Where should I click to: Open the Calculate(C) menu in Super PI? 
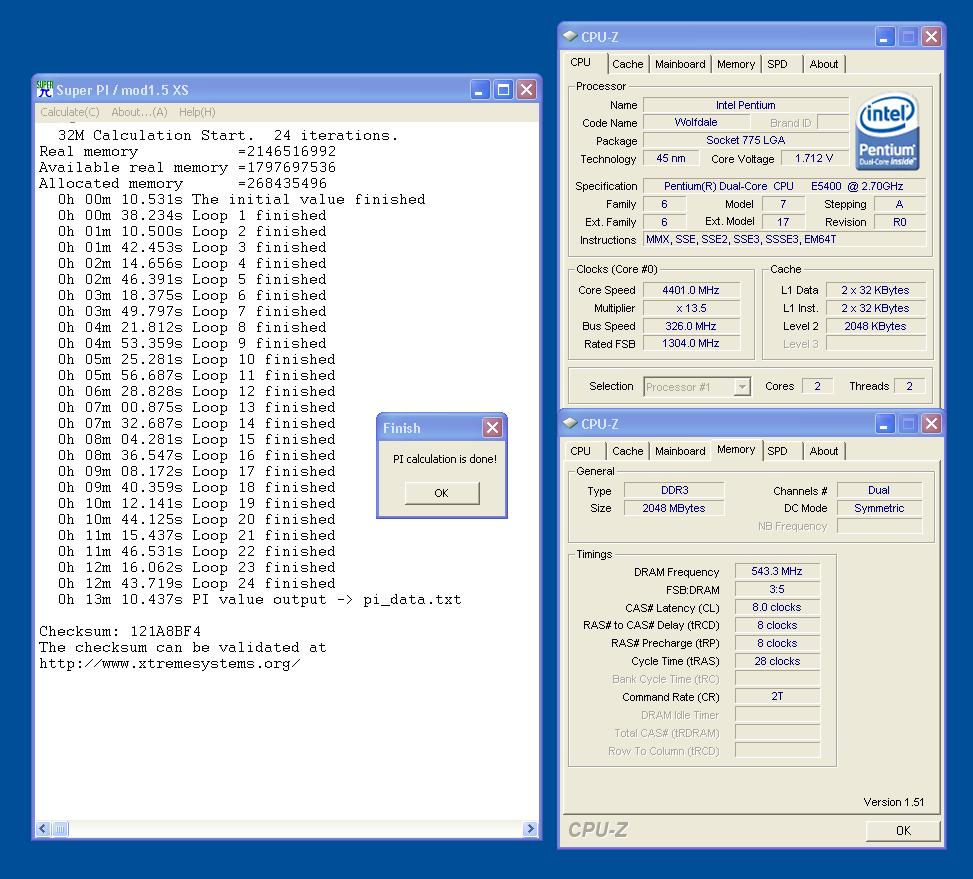point(70,112)
